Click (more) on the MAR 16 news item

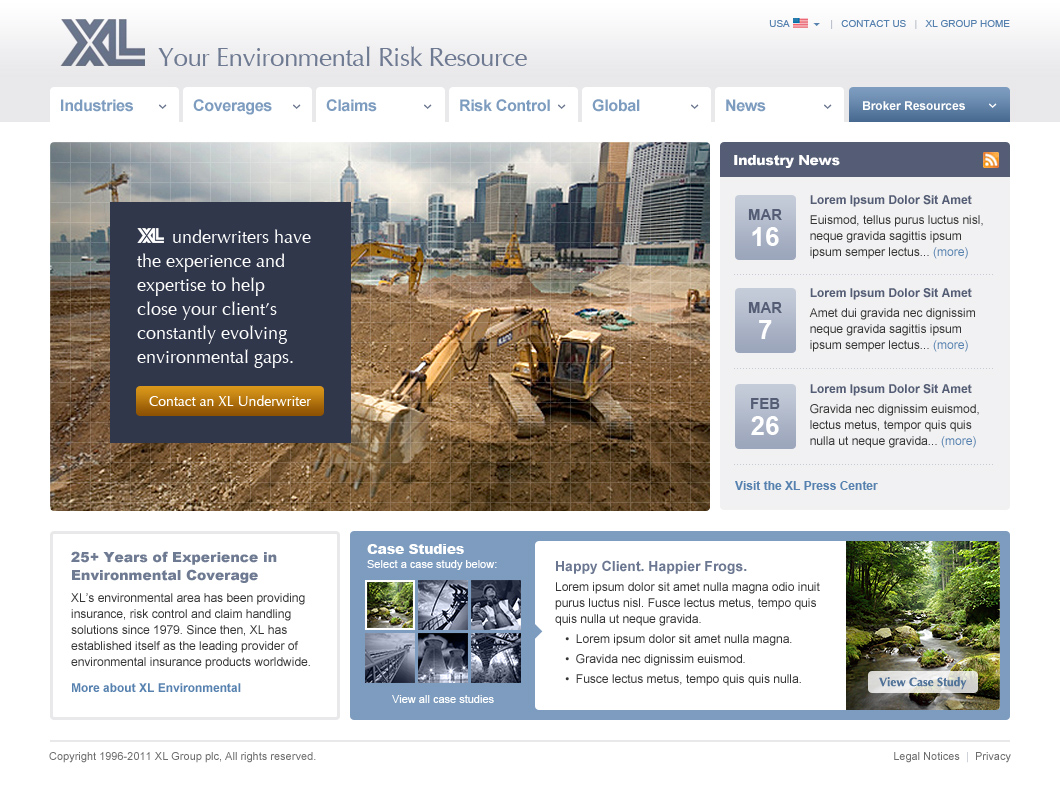click(x=950, y=252)
